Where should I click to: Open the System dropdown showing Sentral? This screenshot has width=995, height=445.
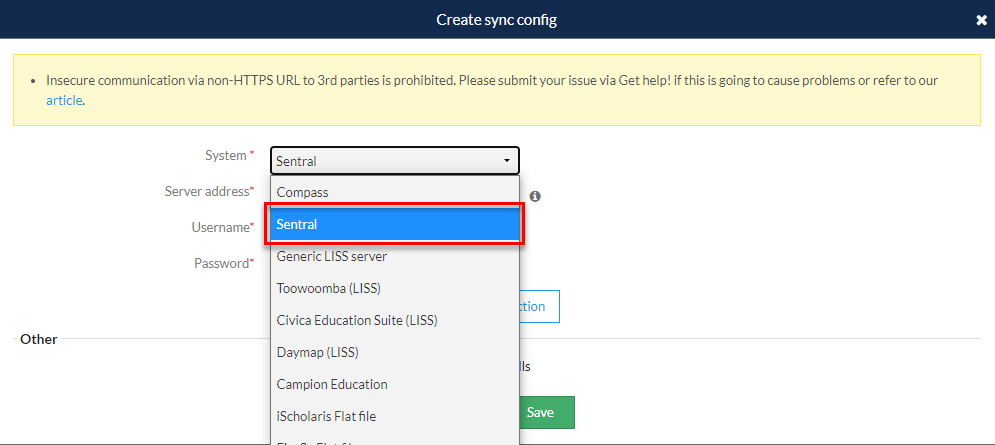click(394, 160)
